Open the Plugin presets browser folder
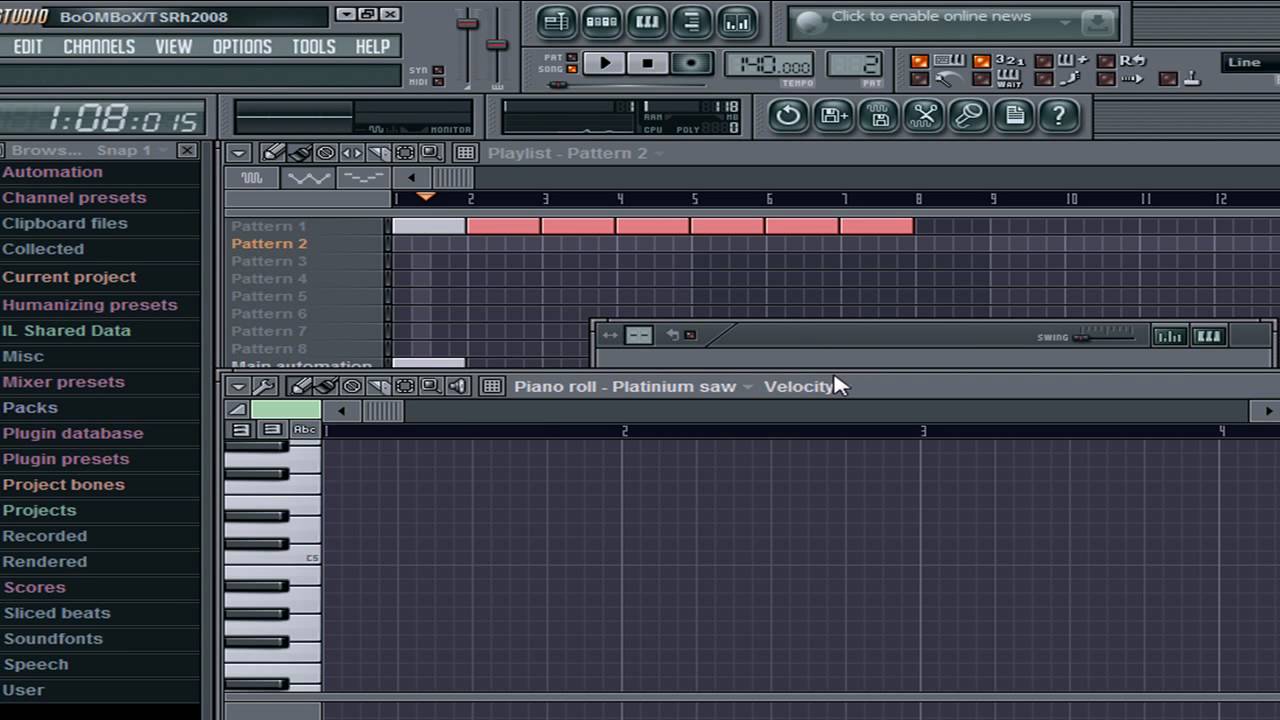Image resolution: width=1280 pixels, height=720 pixels. (66, 459)
